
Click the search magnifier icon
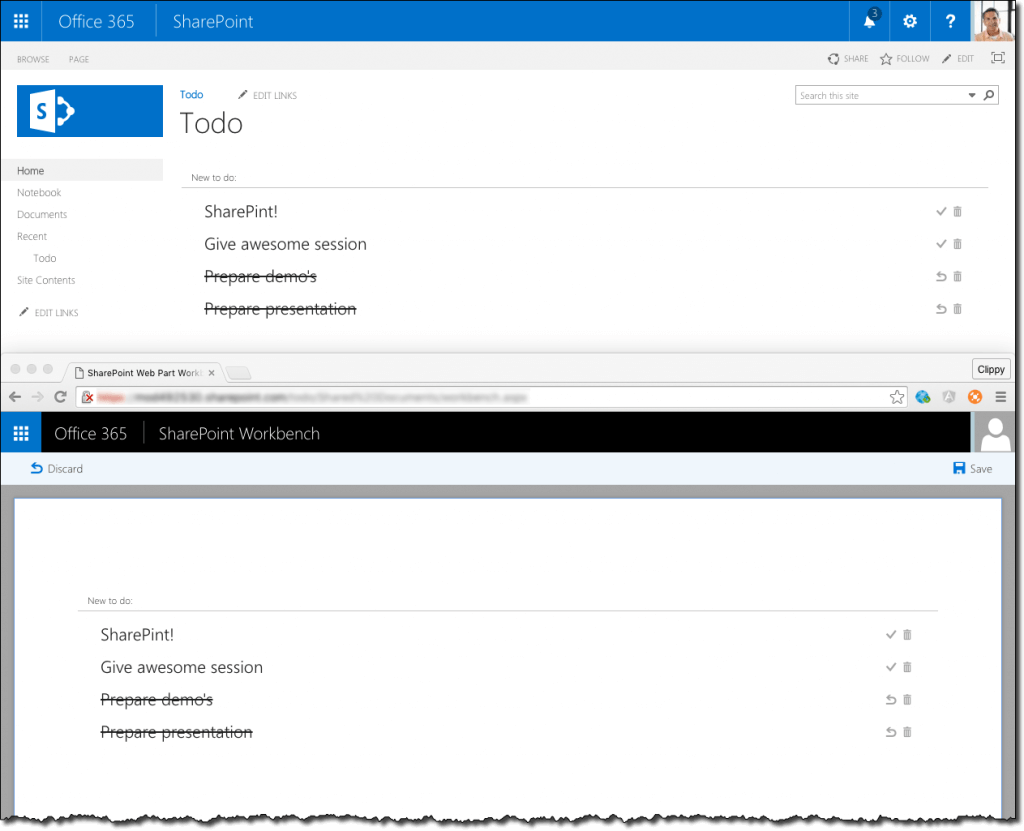click(989, 94)
